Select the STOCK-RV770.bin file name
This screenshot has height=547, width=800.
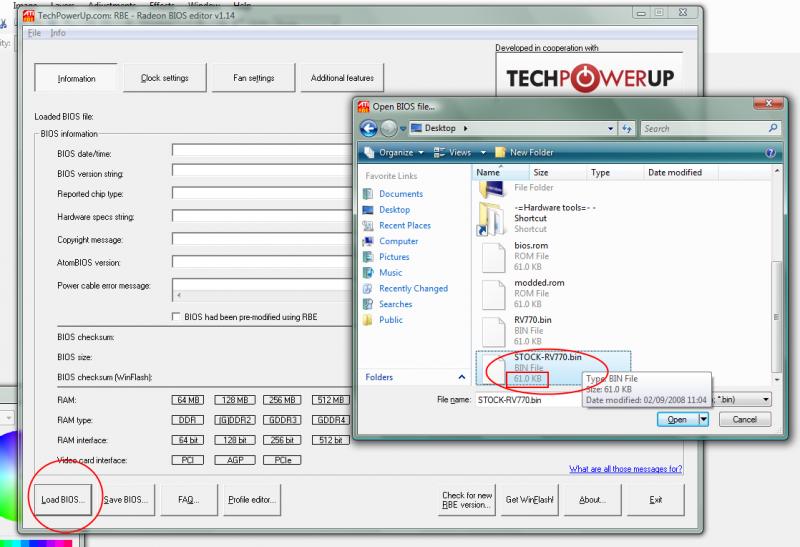[x=547, y=357]
